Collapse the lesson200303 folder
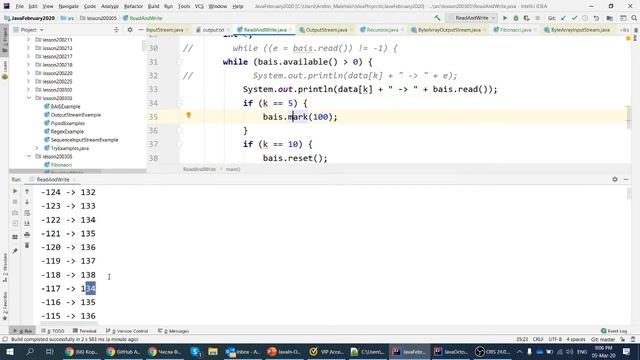Viewport: 640px width, 360px height. (29, 98)
